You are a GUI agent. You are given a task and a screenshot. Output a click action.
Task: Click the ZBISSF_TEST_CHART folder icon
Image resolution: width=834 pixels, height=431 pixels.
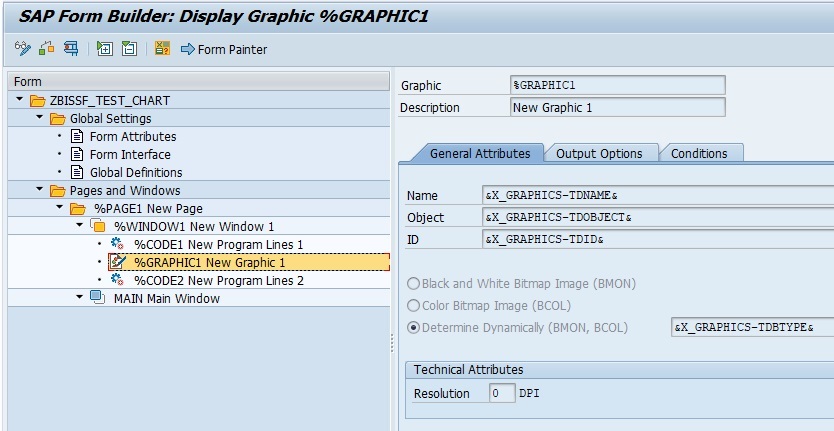pyautogui.click(x=37, y=101)
